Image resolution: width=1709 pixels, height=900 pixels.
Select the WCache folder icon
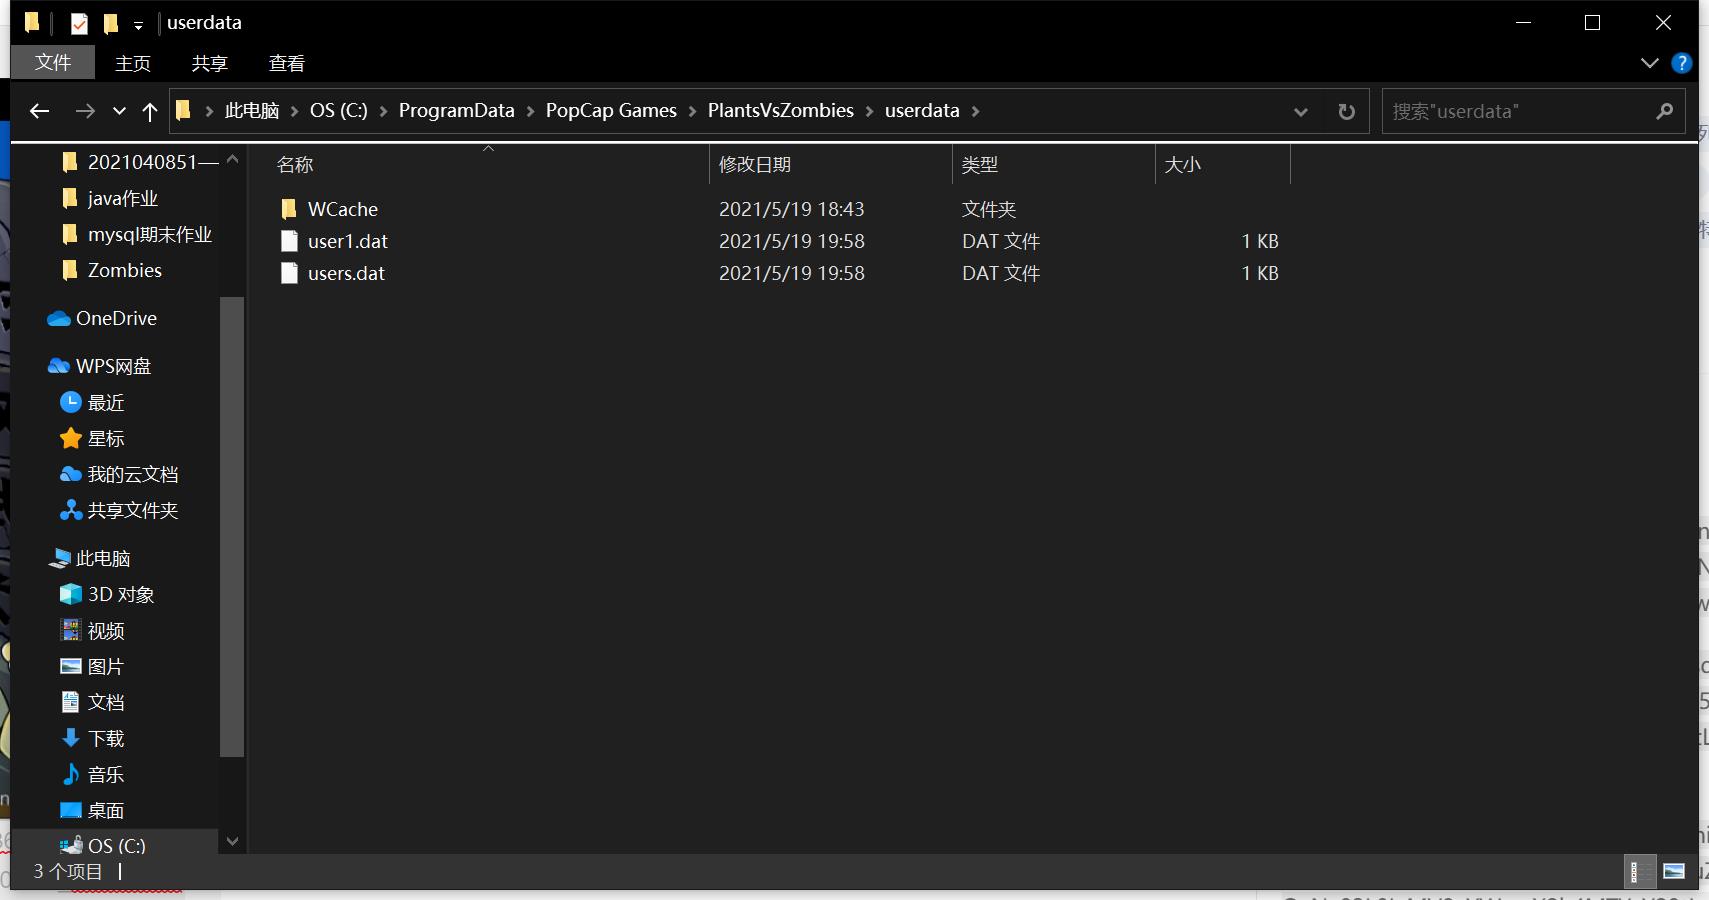click(x=289, y=209)
